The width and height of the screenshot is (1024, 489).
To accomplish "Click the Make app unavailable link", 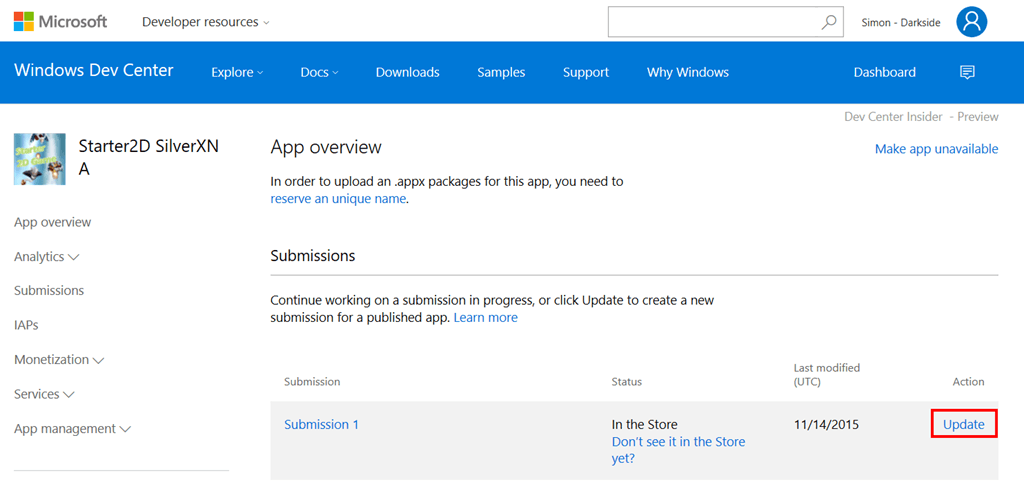I will click(936, 149).
